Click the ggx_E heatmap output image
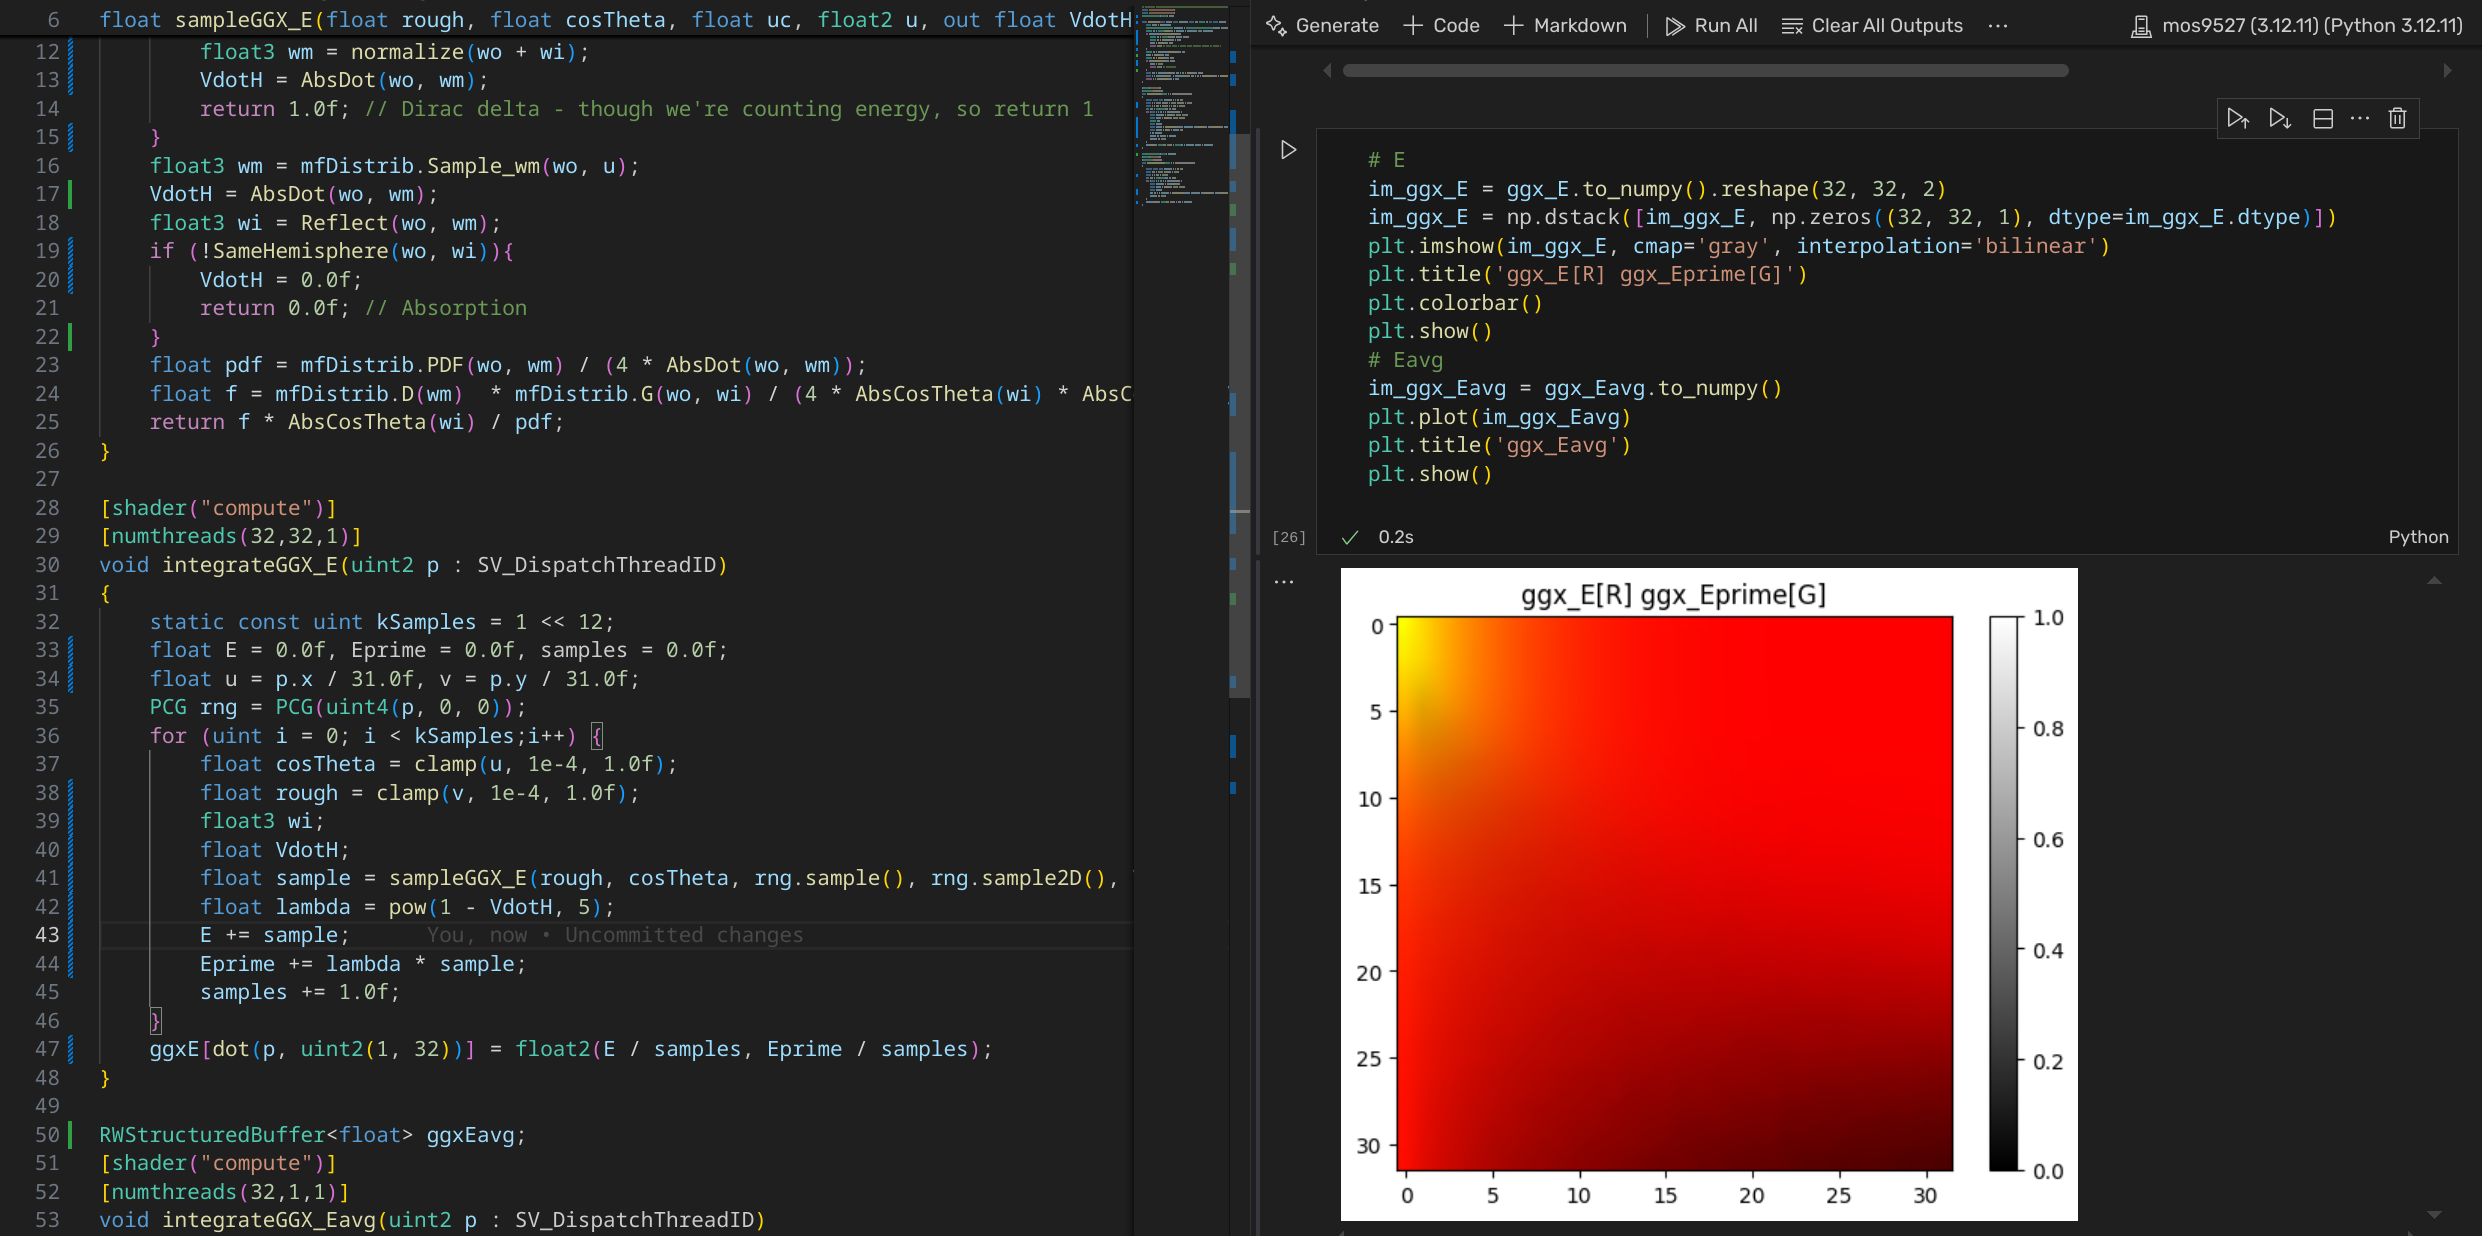Viewport: 2482px width, 1236px height. [1674, 893]
